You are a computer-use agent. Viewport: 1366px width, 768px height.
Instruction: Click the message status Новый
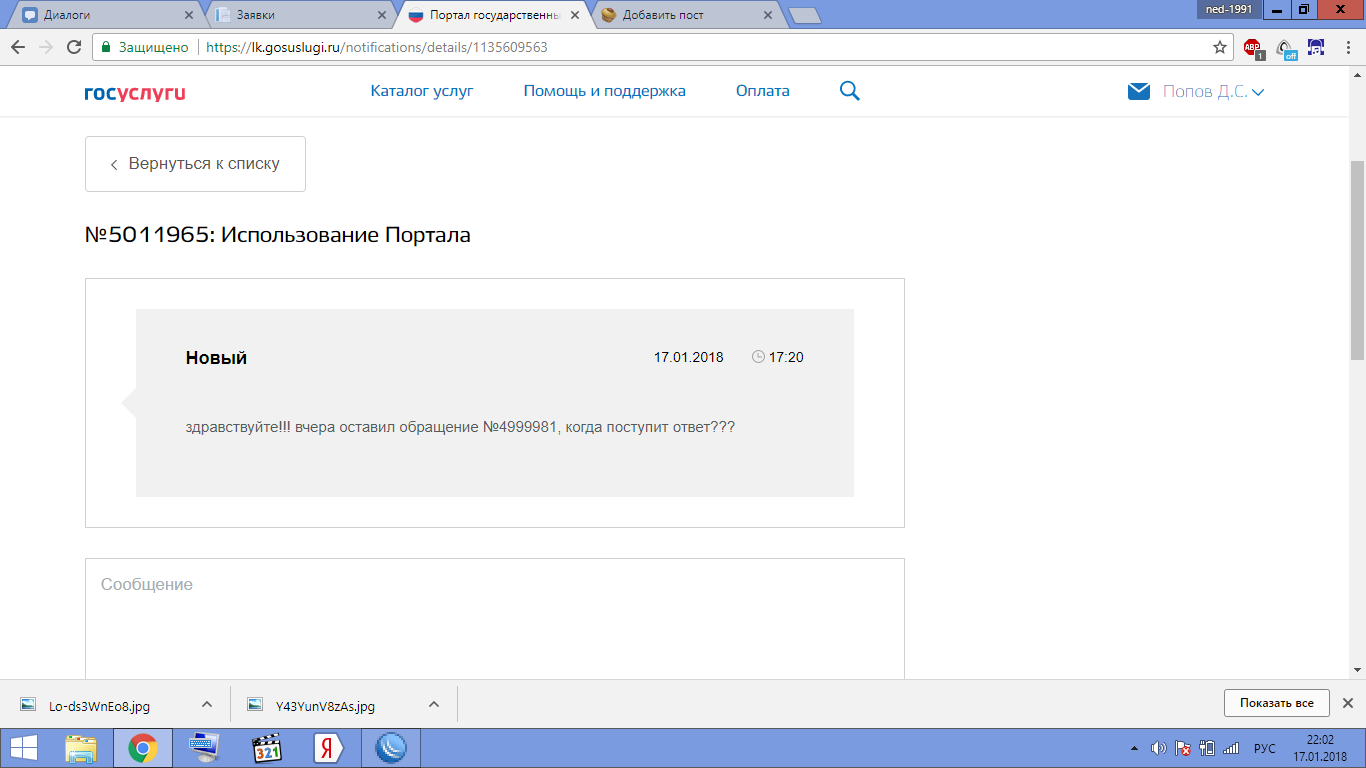click(216, 358)
